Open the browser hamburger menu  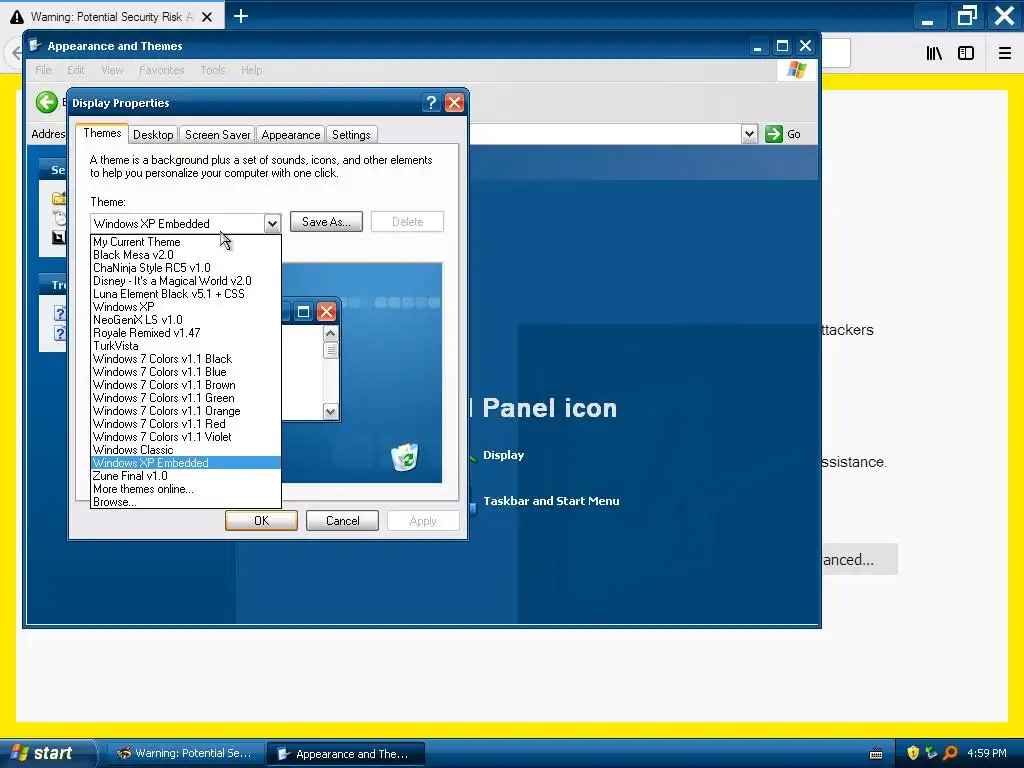pos(1005,53)
